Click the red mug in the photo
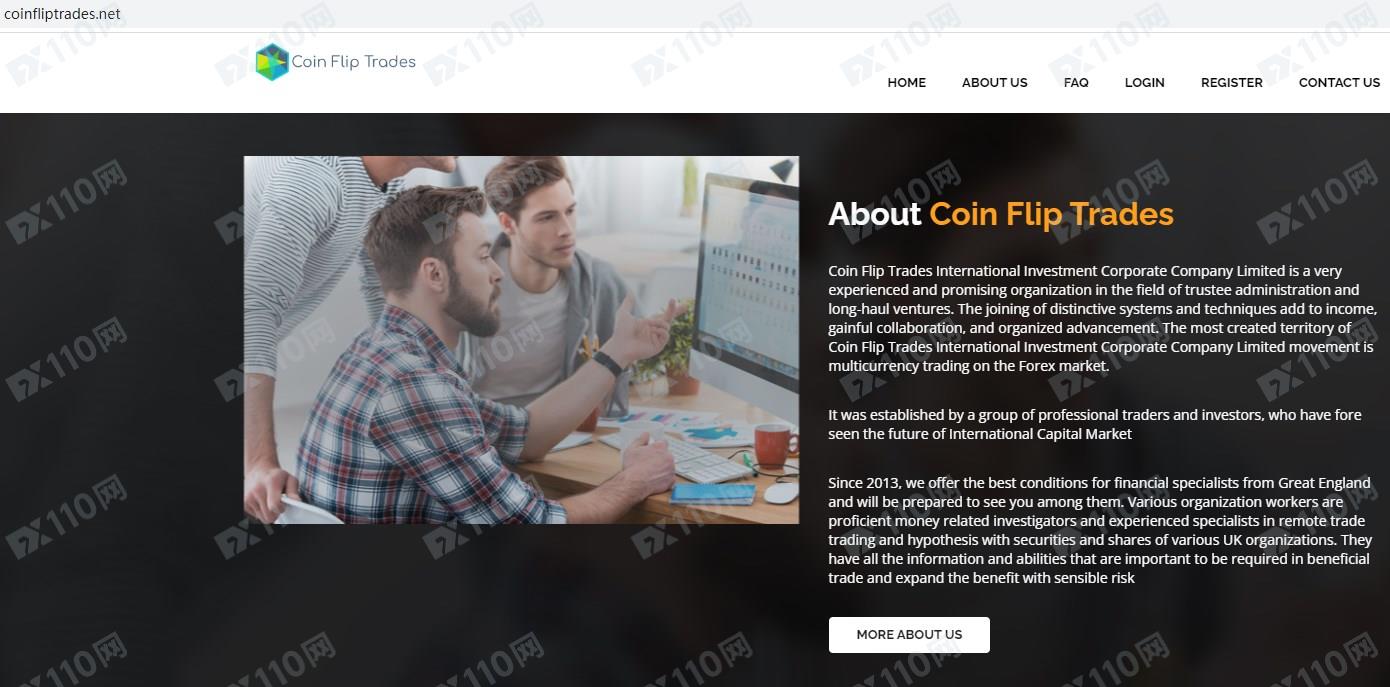The image size is (1390, 687). pos(772,444)
